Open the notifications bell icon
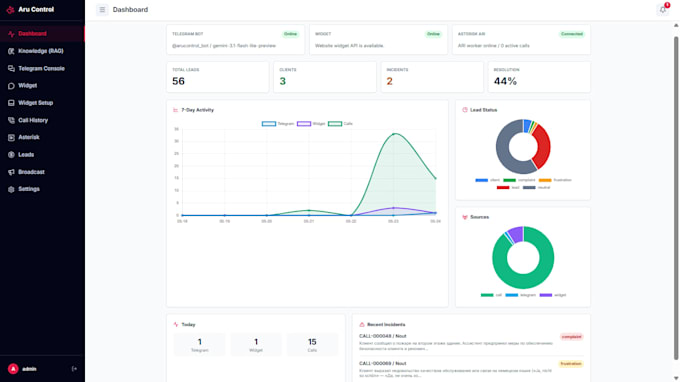Screen dimensions: 680x382 tap(663, 10)
